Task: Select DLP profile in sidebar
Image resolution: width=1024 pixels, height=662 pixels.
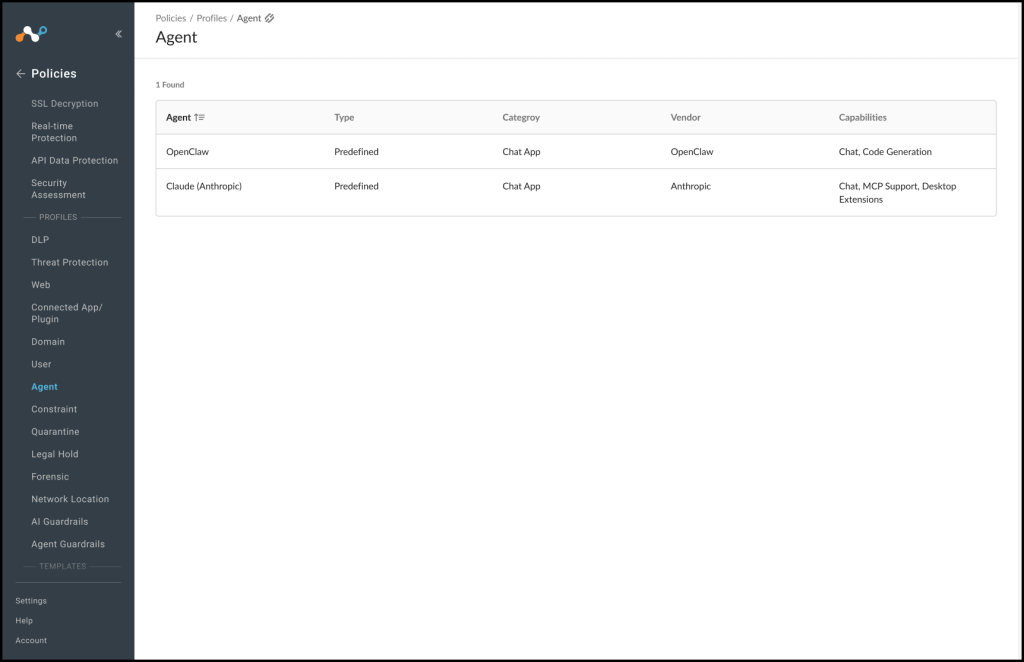Action: point(40,240)
